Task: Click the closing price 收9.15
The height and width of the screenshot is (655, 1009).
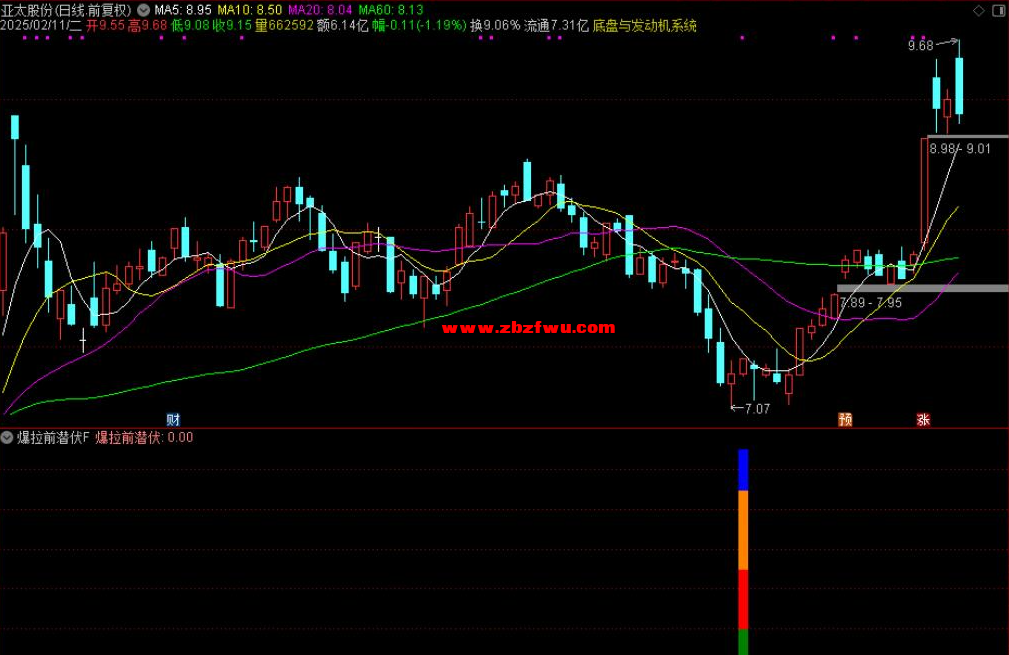Action: [232, 26]
